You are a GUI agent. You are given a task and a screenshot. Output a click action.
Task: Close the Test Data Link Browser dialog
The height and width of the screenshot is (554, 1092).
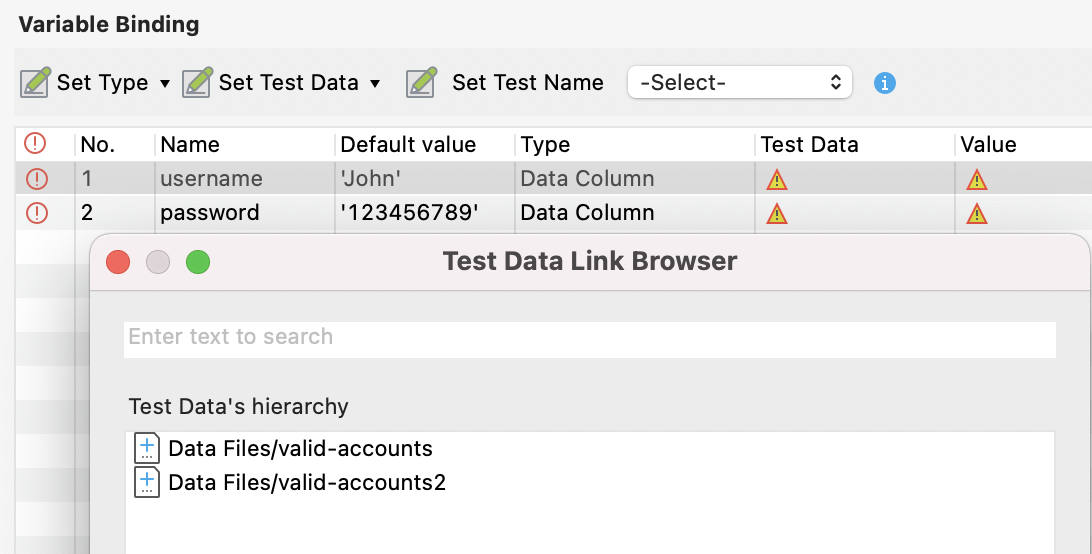pyautogui.click(x=118, y=262)
